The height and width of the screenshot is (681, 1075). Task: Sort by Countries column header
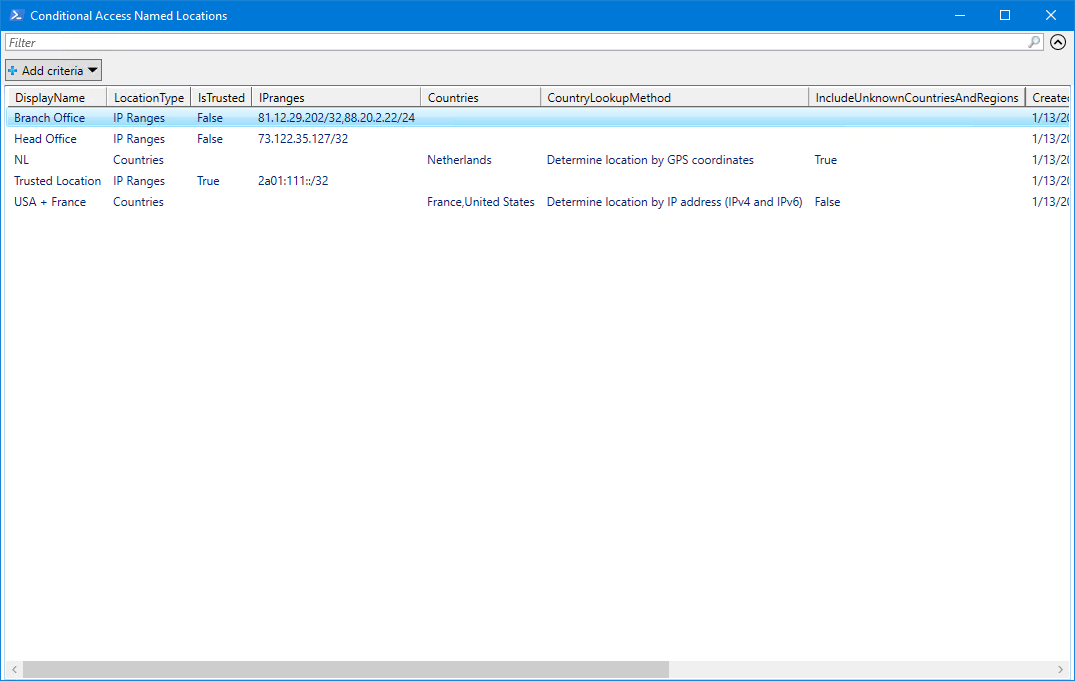click(x=453, y=98)
